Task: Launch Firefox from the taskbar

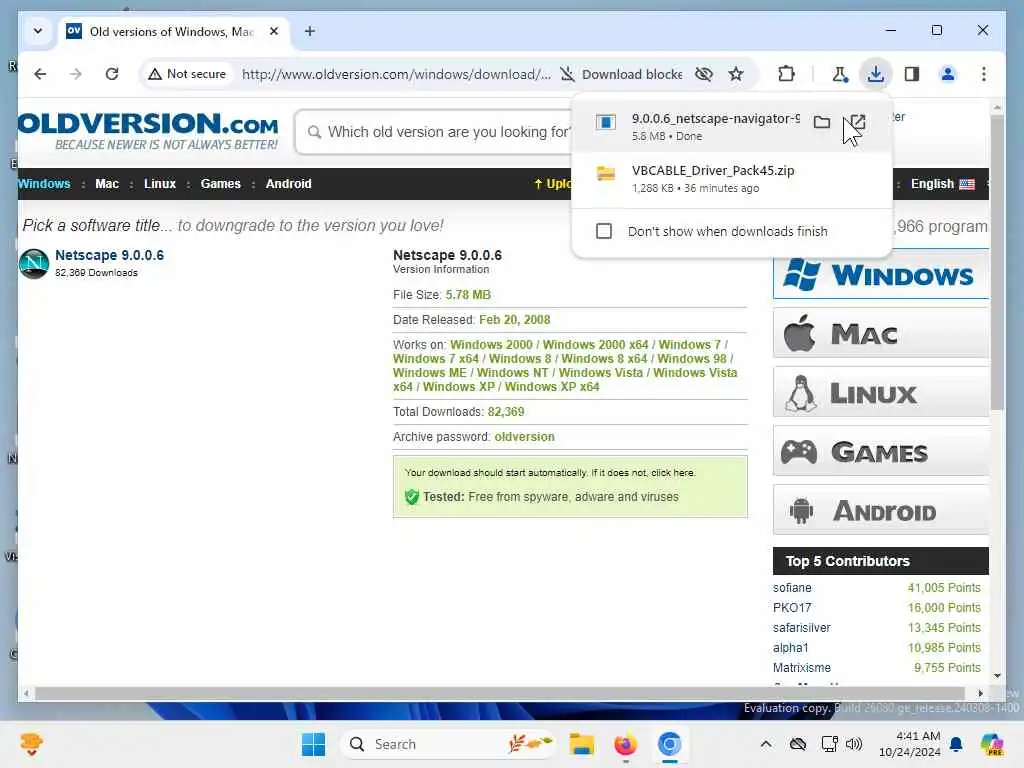Action: 625,744
